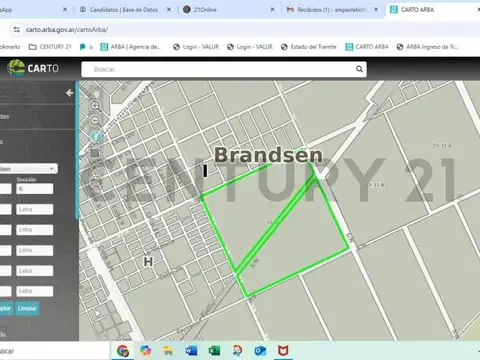This screenshot has width=480, height=360.
Task: Close the WhatsApp tab
Action: (x=65, y=10)
